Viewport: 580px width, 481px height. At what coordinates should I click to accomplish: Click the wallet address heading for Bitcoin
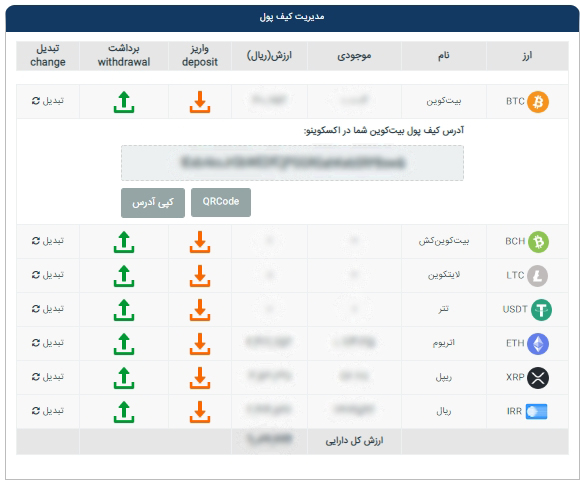click(x=384, y=131)
